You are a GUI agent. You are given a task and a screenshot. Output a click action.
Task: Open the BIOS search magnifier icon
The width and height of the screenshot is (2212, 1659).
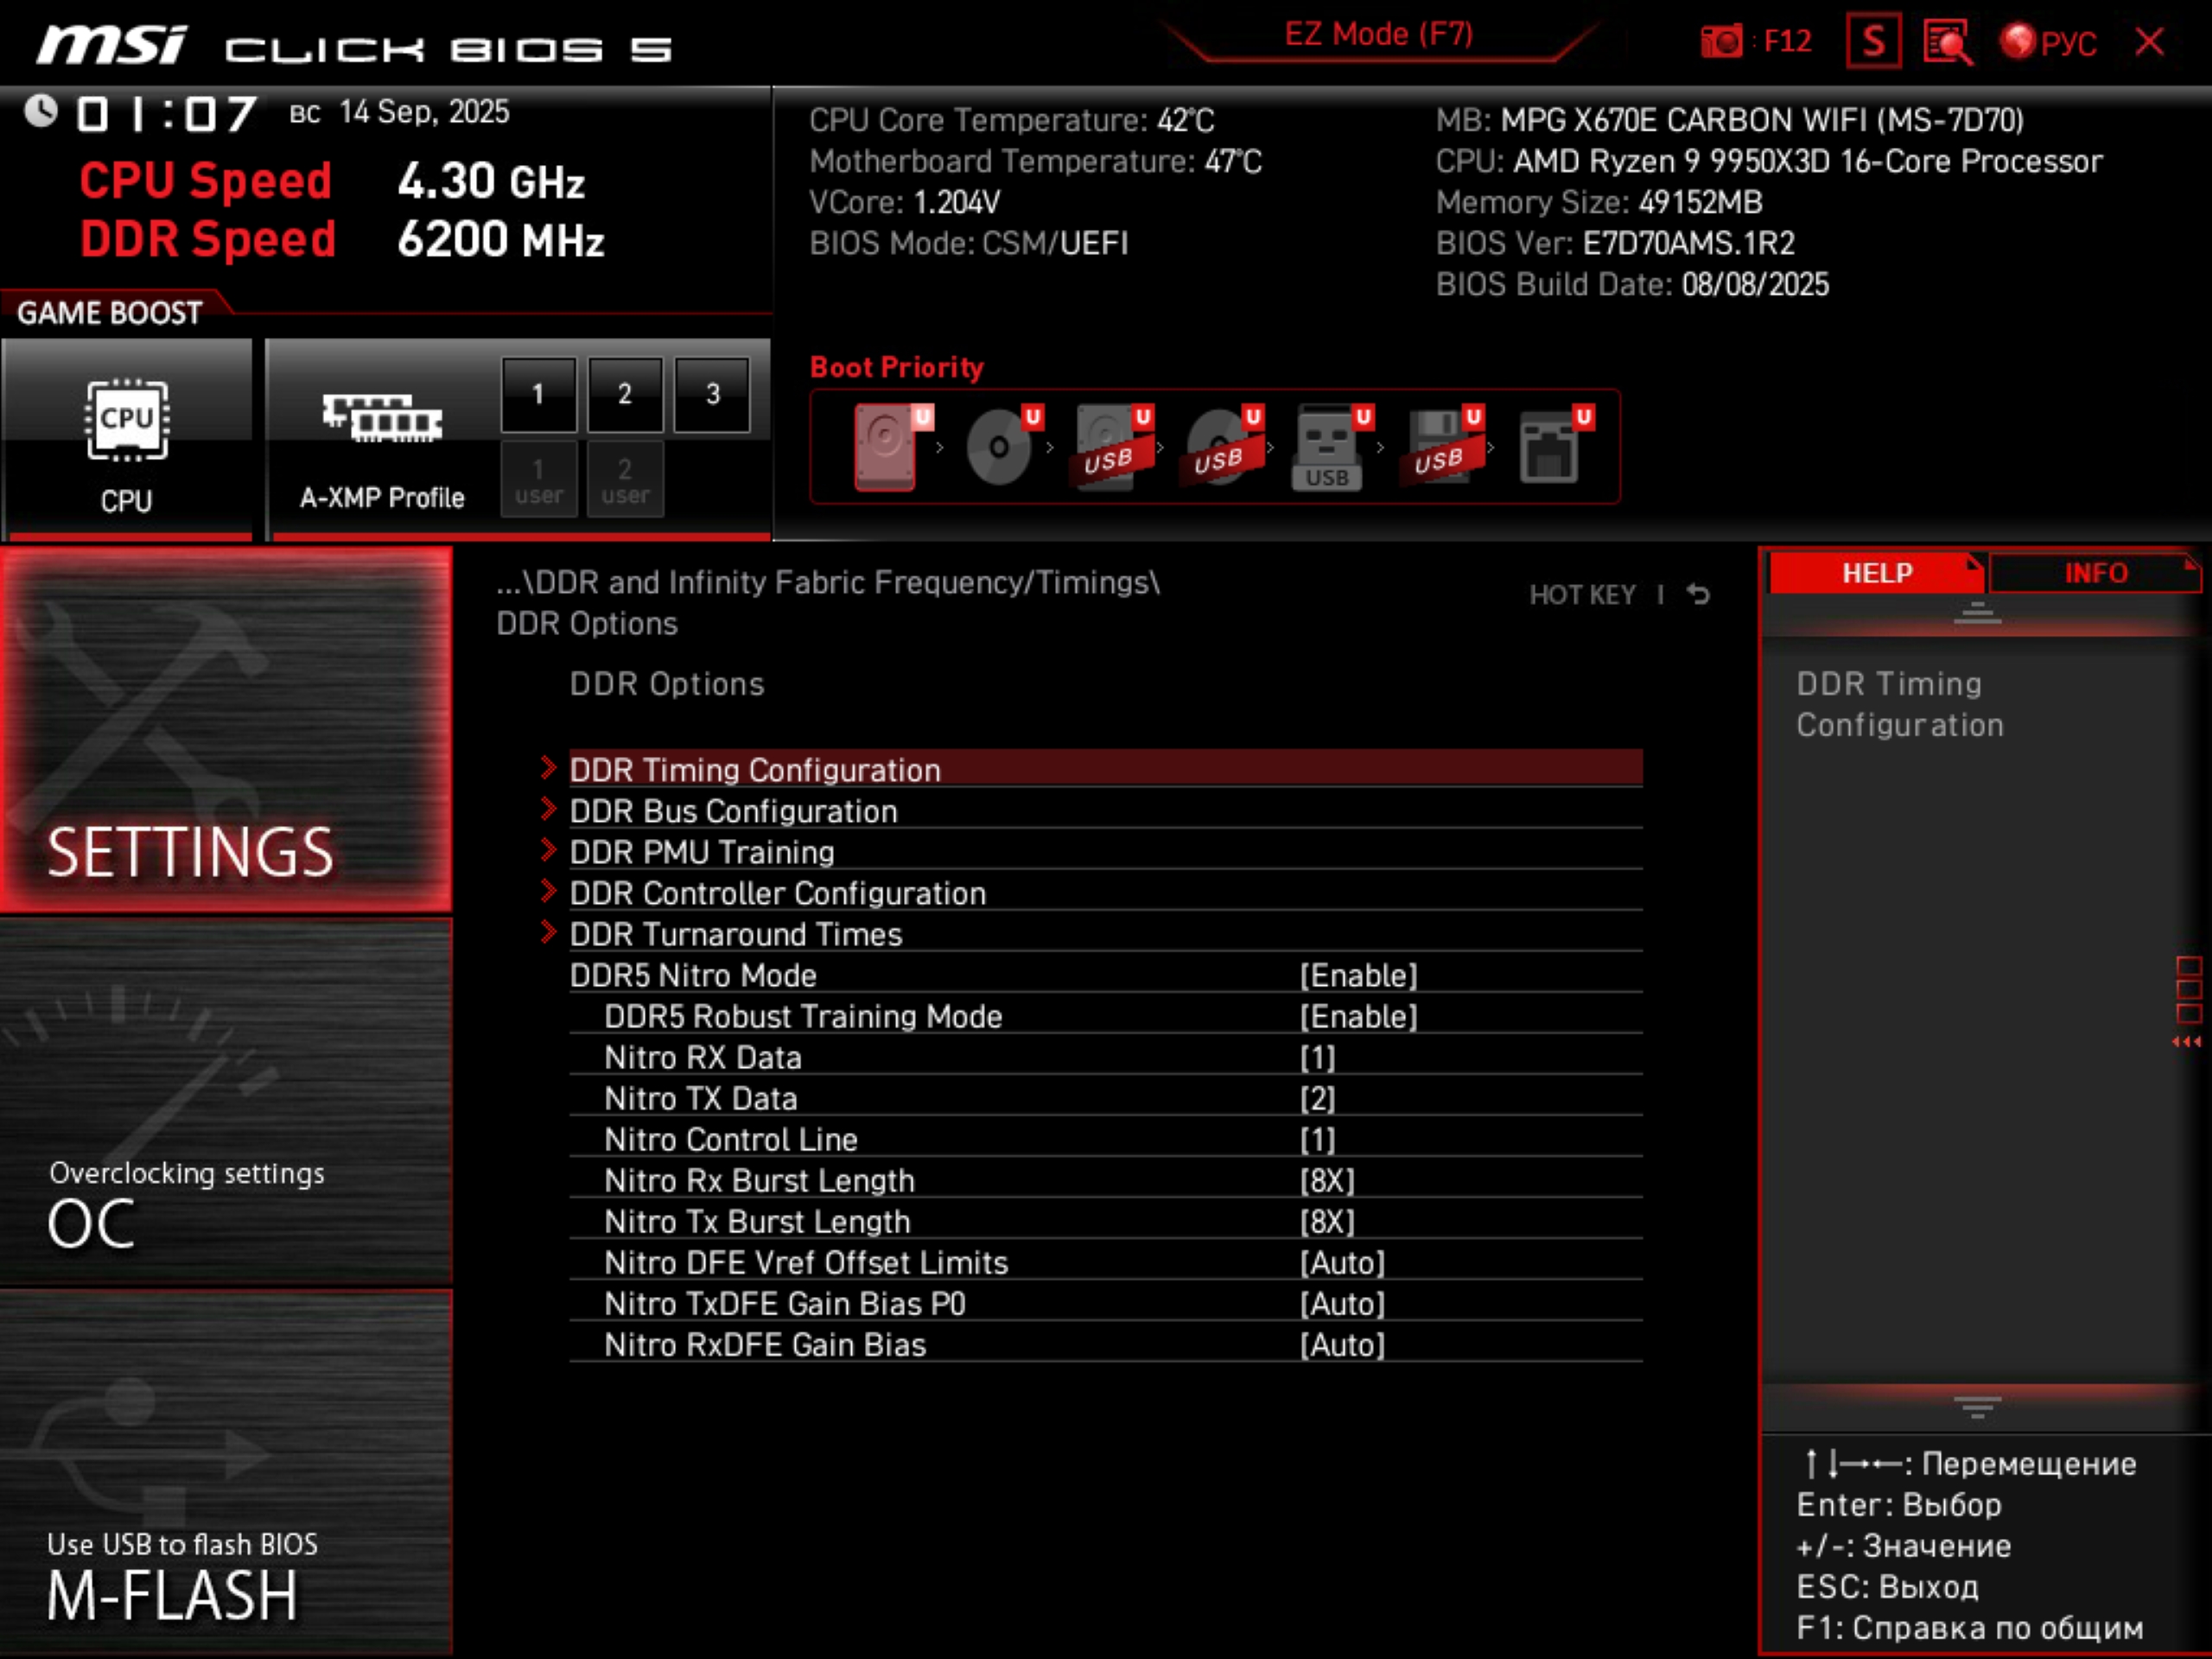(x=1946, y=42)
